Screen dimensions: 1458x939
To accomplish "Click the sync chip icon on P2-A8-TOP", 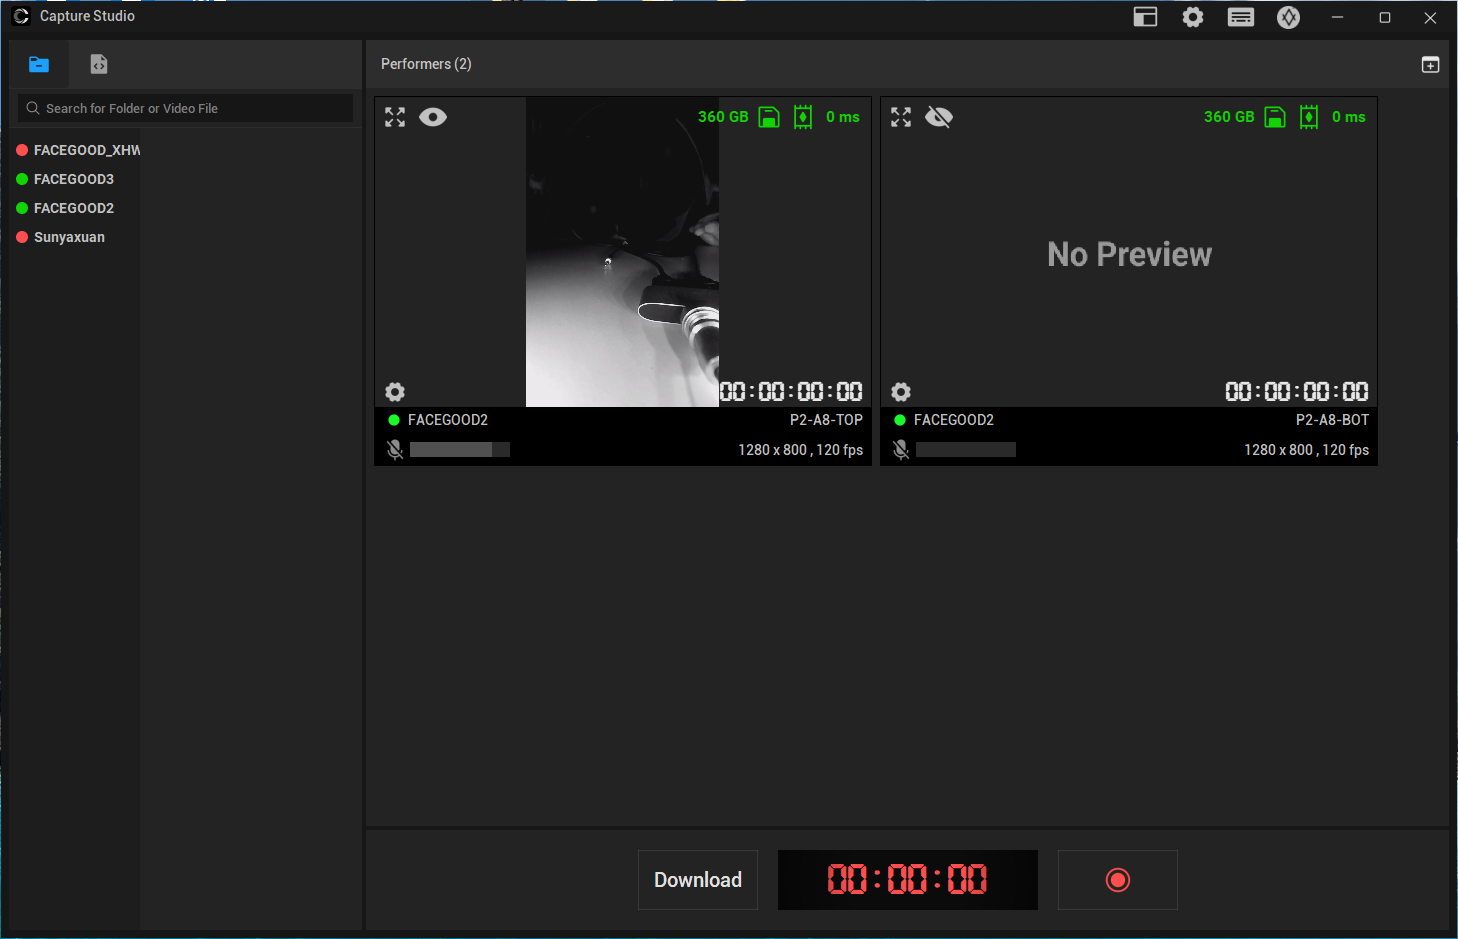I will [803, 117].
